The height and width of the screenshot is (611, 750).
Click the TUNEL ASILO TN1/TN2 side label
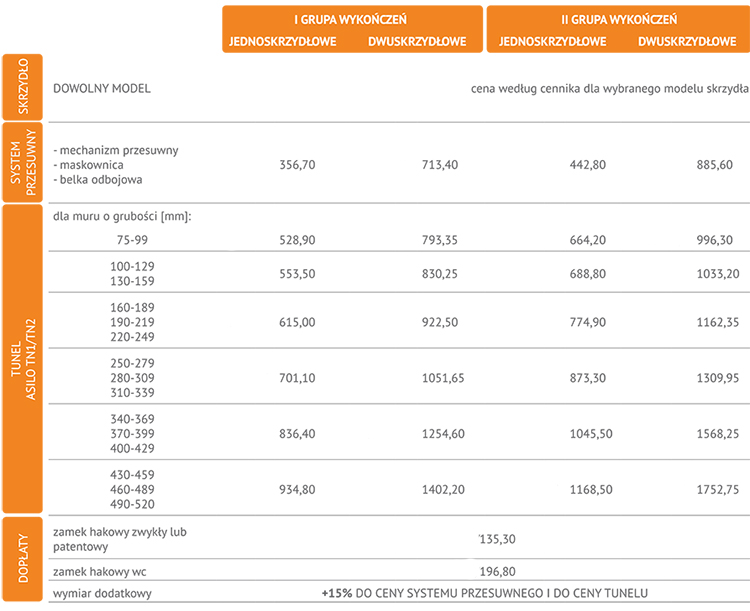(22, 359)
